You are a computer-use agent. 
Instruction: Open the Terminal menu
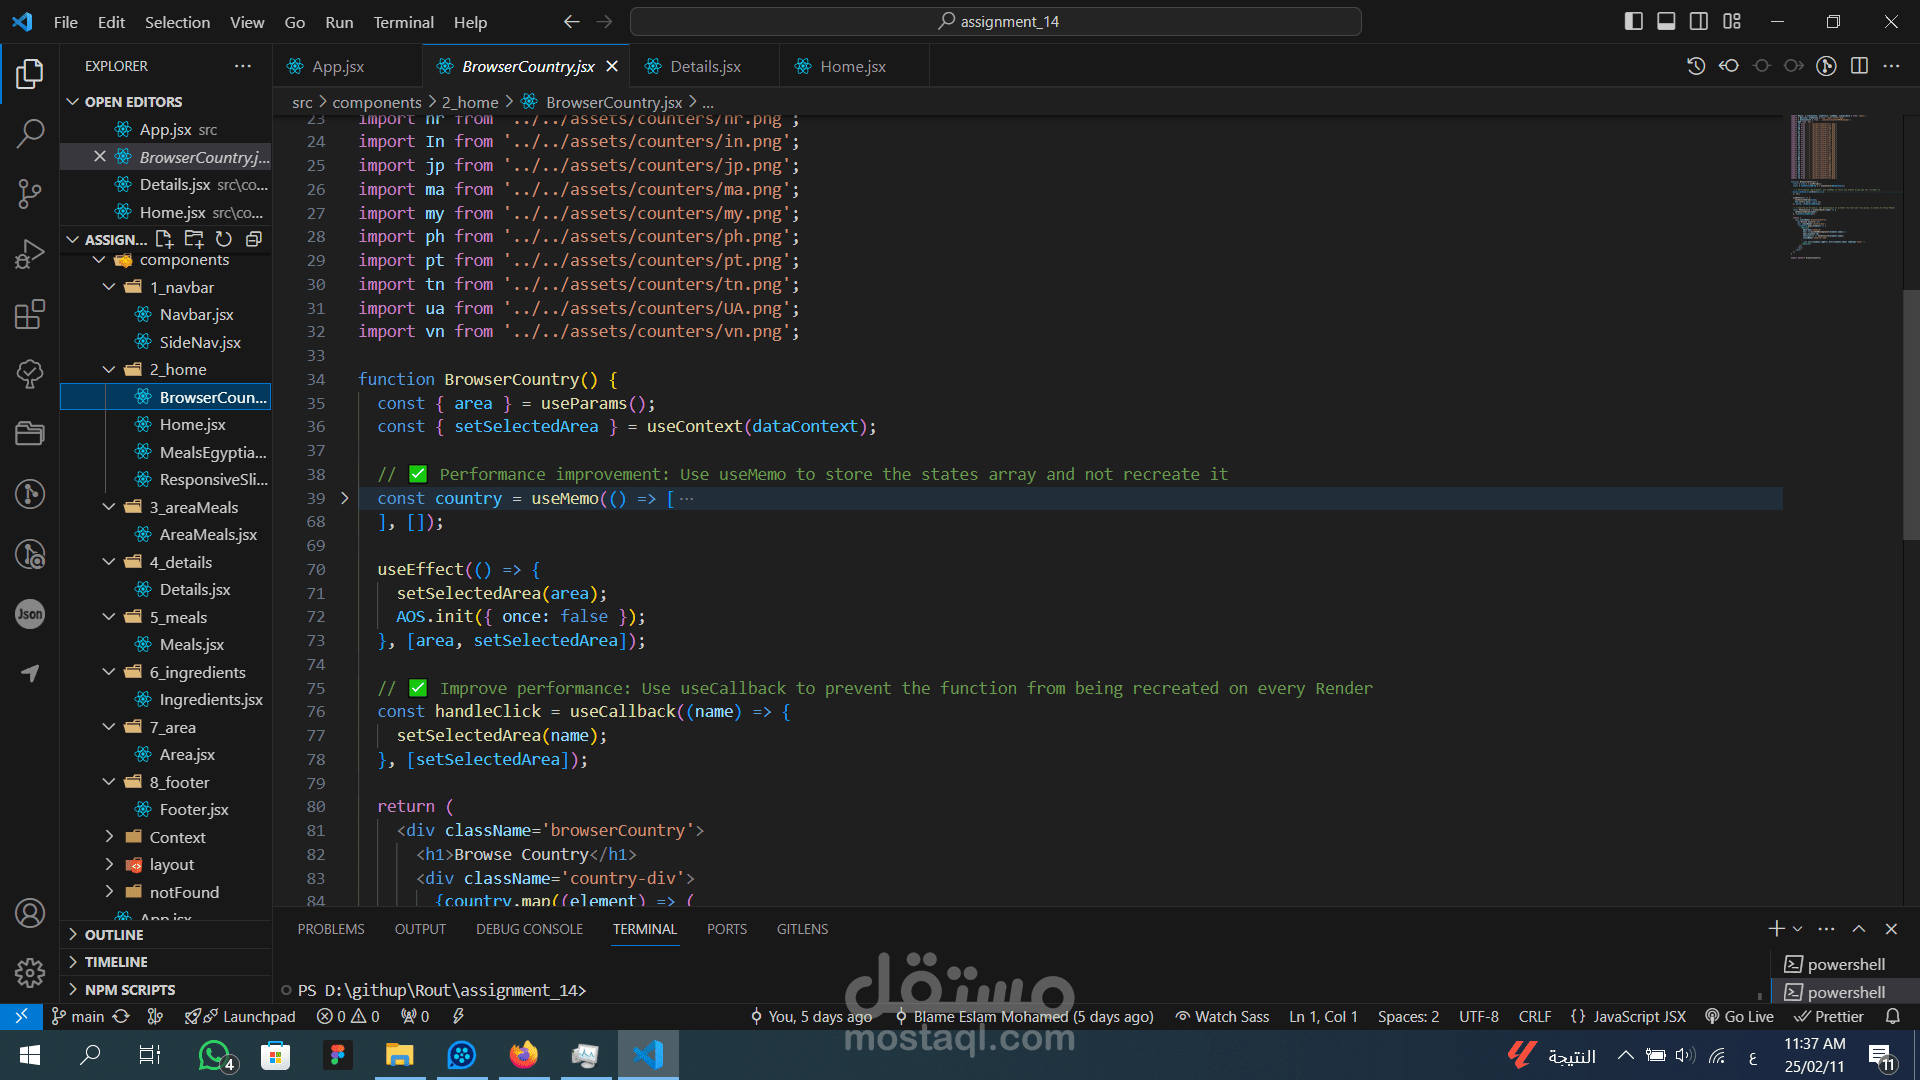pyautogui.click(x=403, y=22)
